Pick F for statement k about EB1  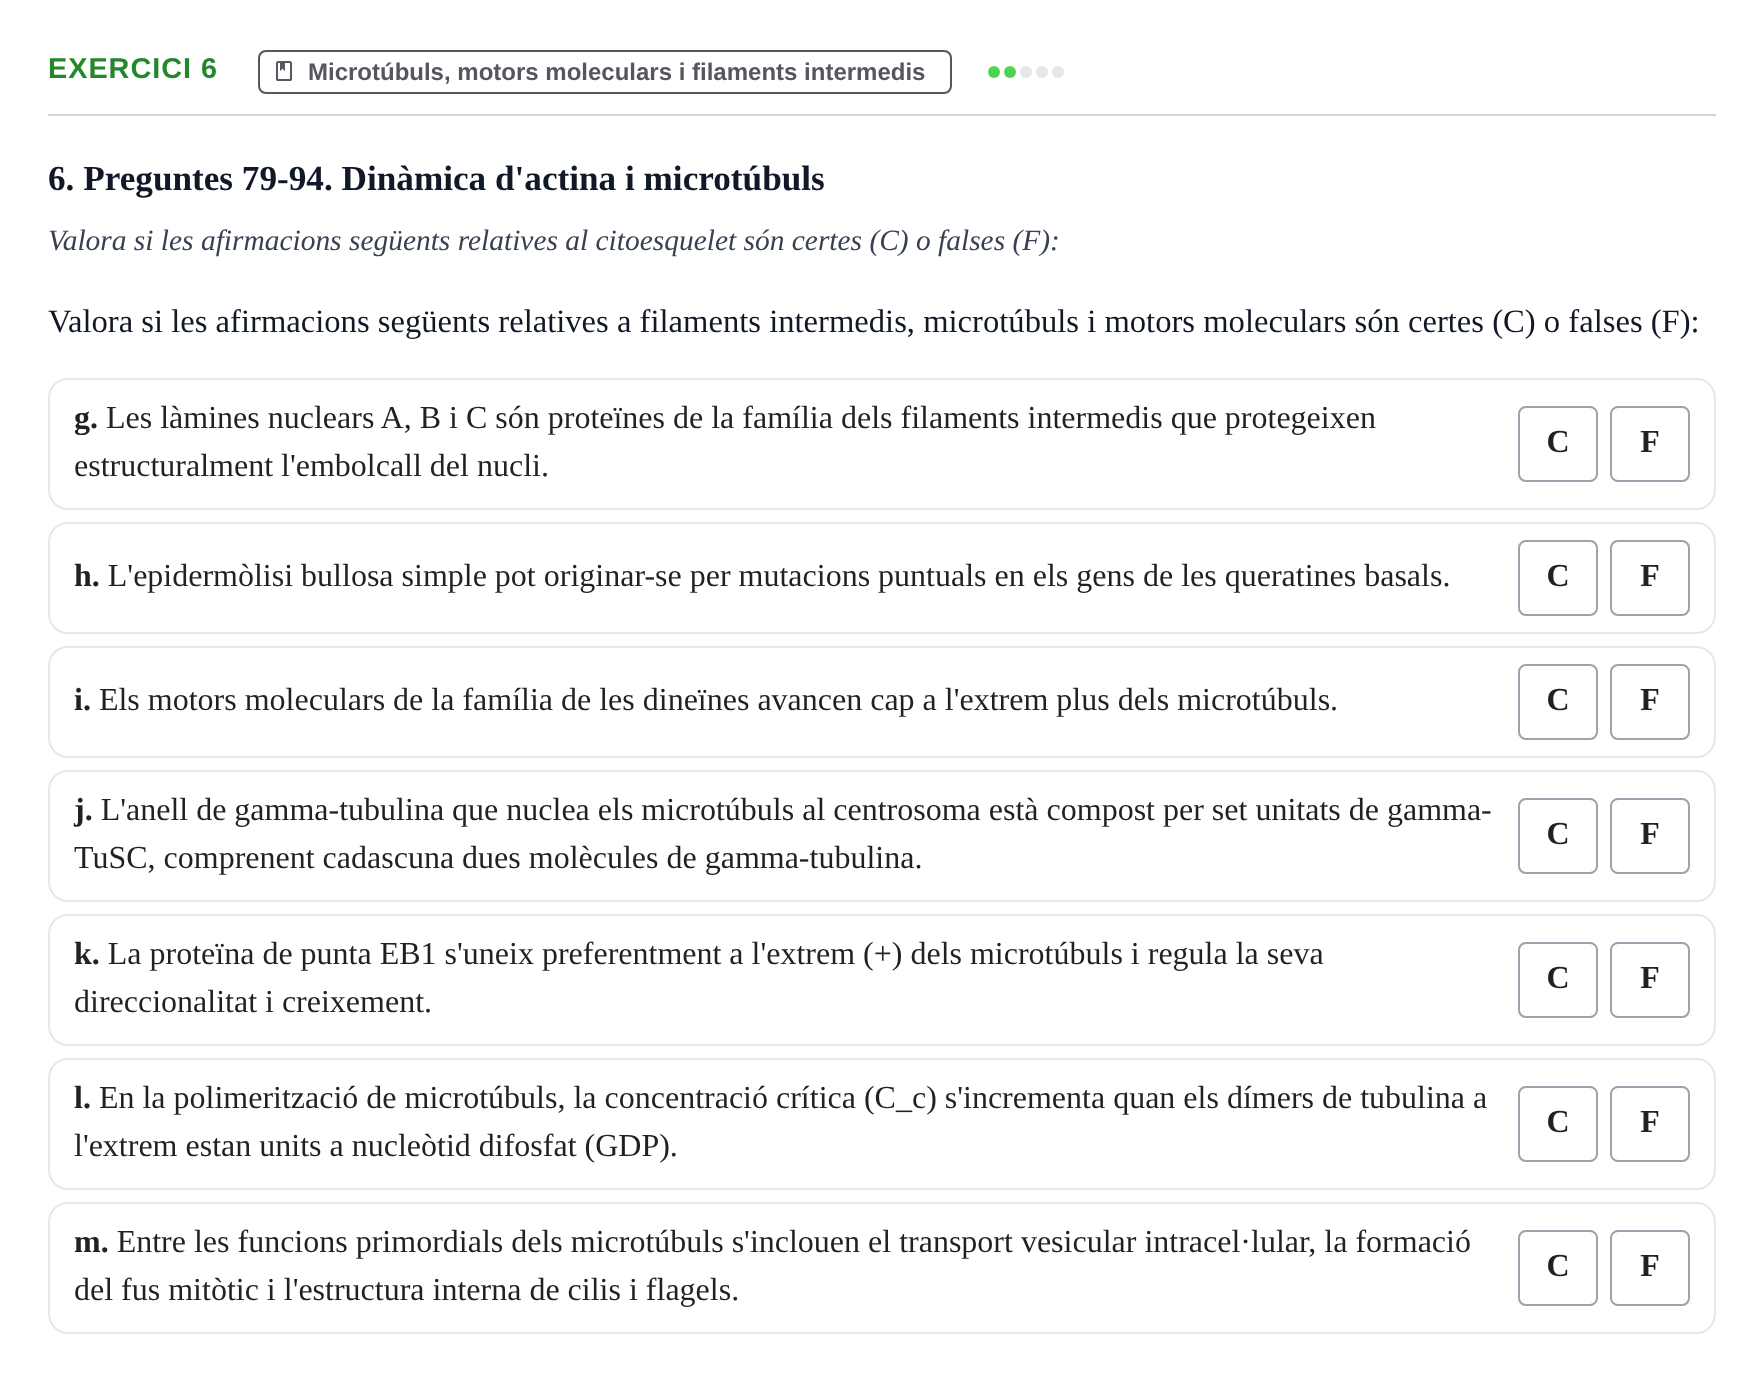(x=1649, y=979)
